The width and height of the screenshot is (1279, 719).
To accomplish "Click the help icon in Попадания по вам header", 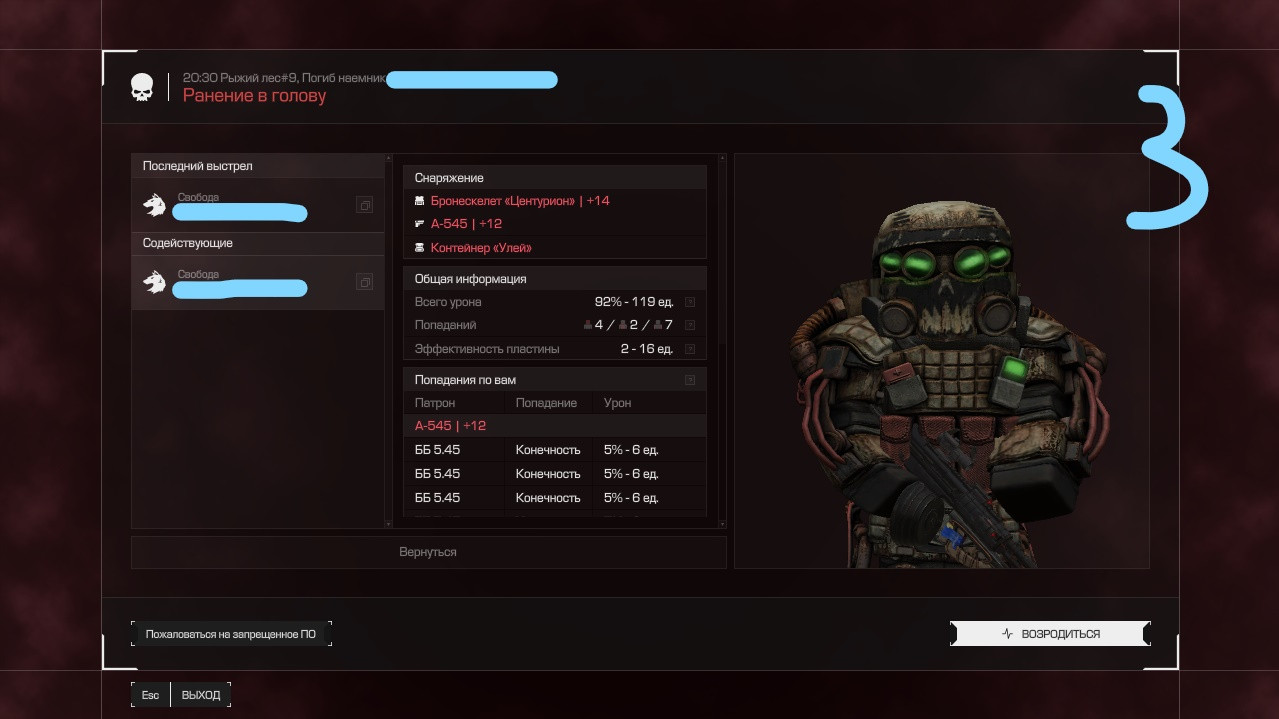I will coord(690,380).
